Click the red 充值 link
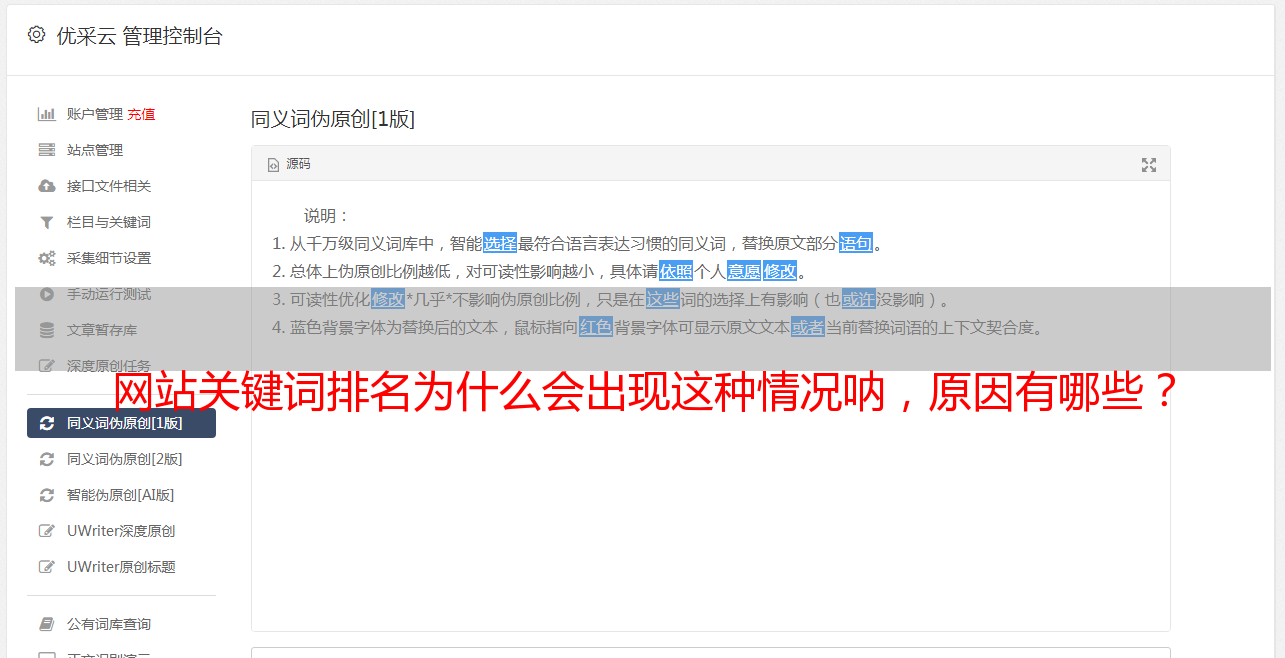 [x=141, y=114]
